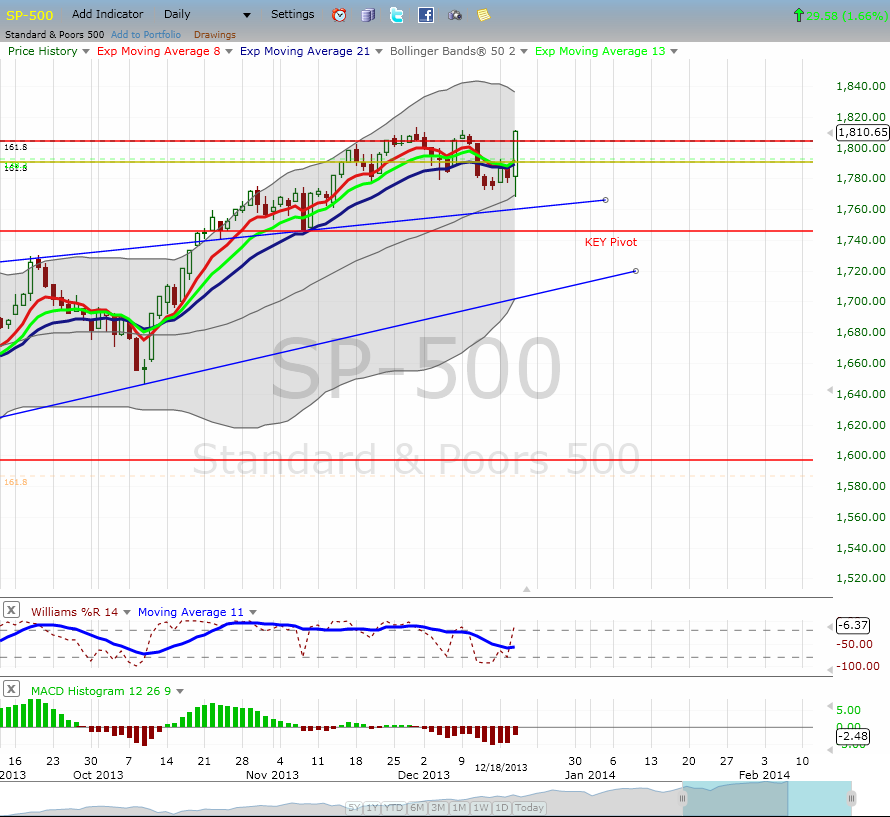Click the Add to Portfolio link
Screen dimensions: 890x817
pos(146,35)
